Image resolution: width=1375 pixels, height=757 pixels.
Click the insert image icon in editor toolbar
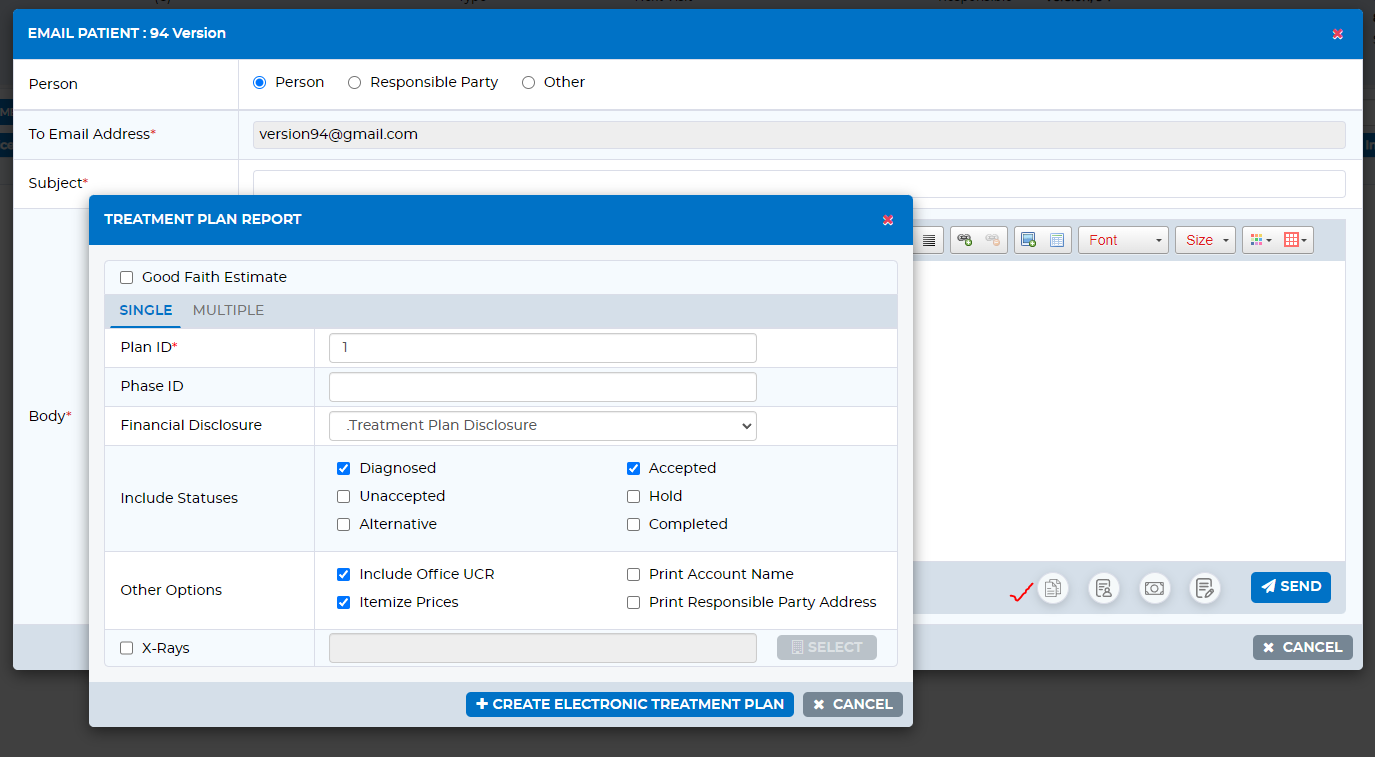(1029, 240)
